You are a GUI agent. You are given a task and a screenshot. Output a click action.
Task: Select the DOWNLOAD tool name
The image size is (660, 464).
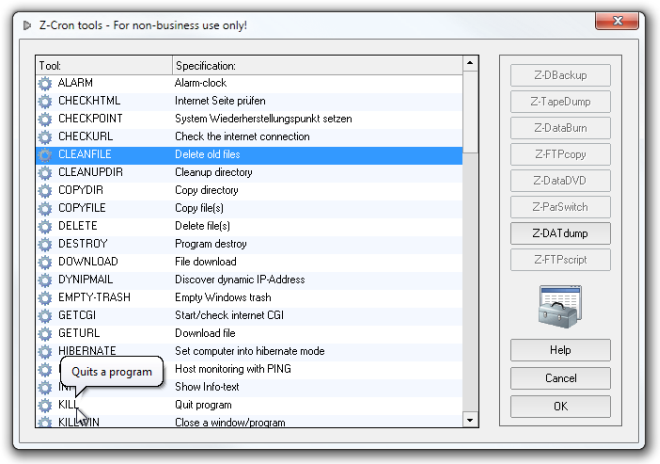[88, 261]
